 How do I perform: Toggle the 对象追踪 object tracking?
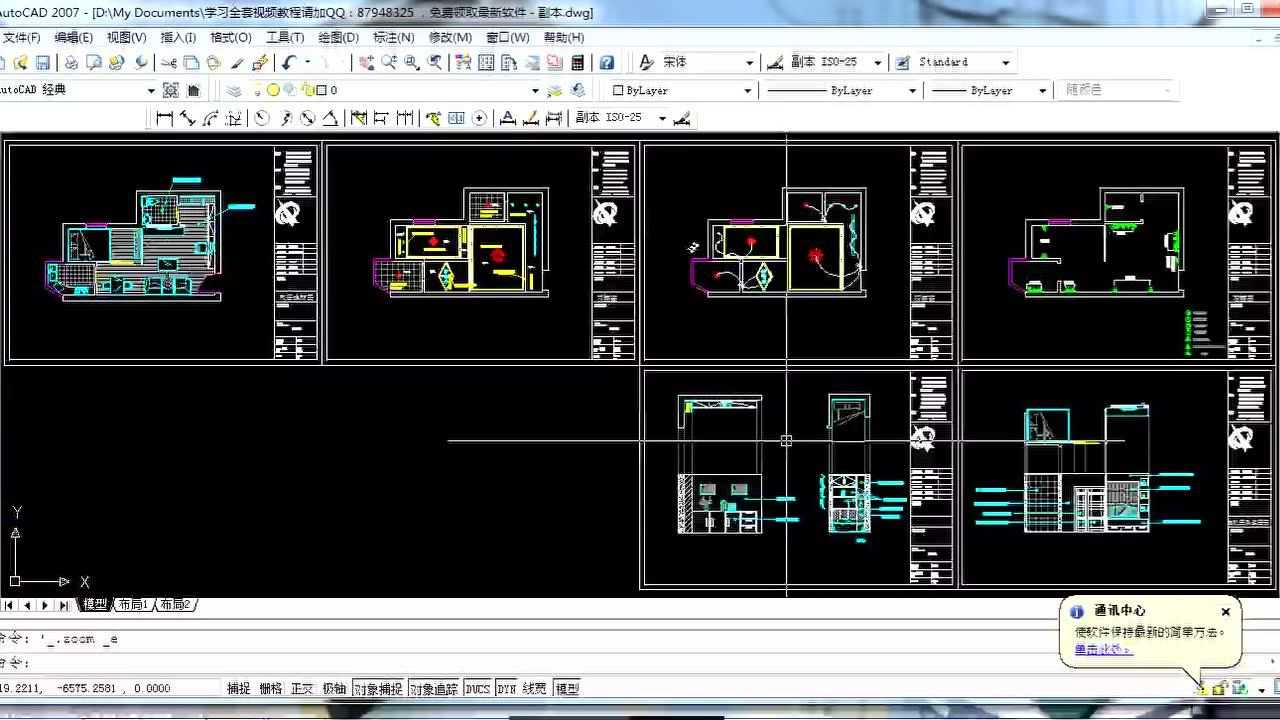[433, 688]
